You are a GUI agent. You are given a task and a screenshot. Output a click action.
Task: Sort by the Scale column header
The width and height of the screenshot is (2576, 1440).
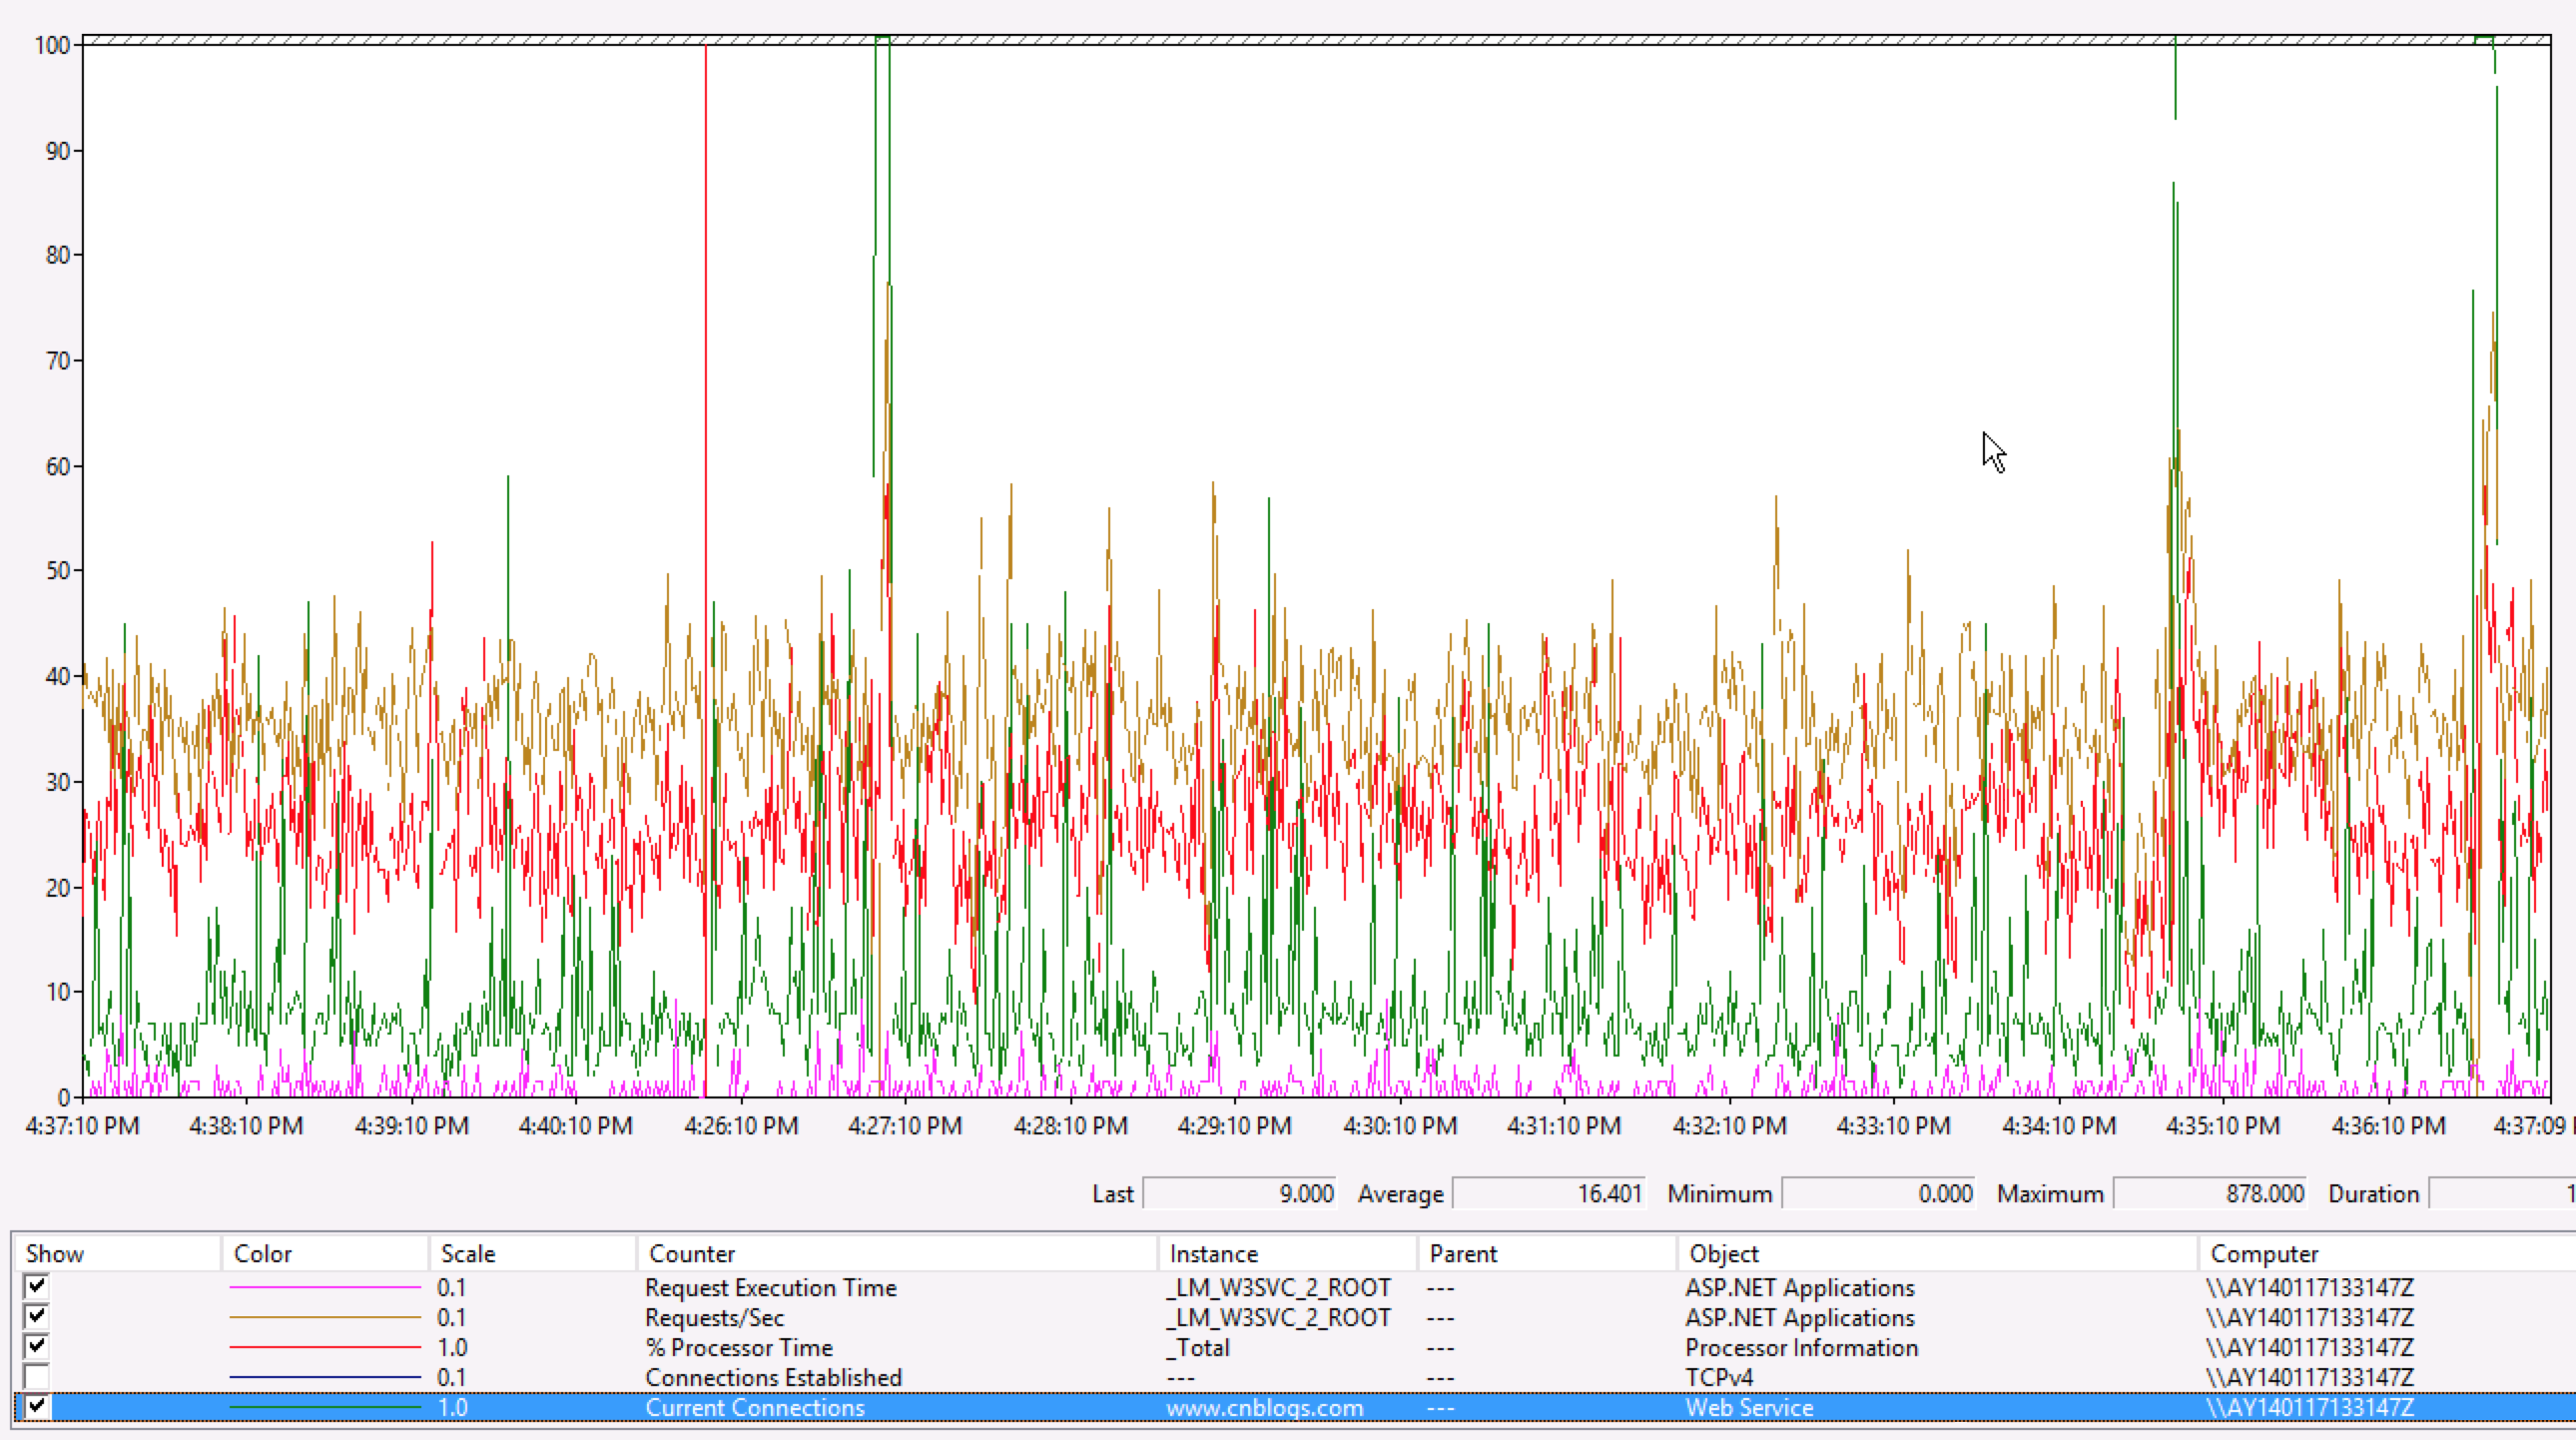tap(533, 1253)
